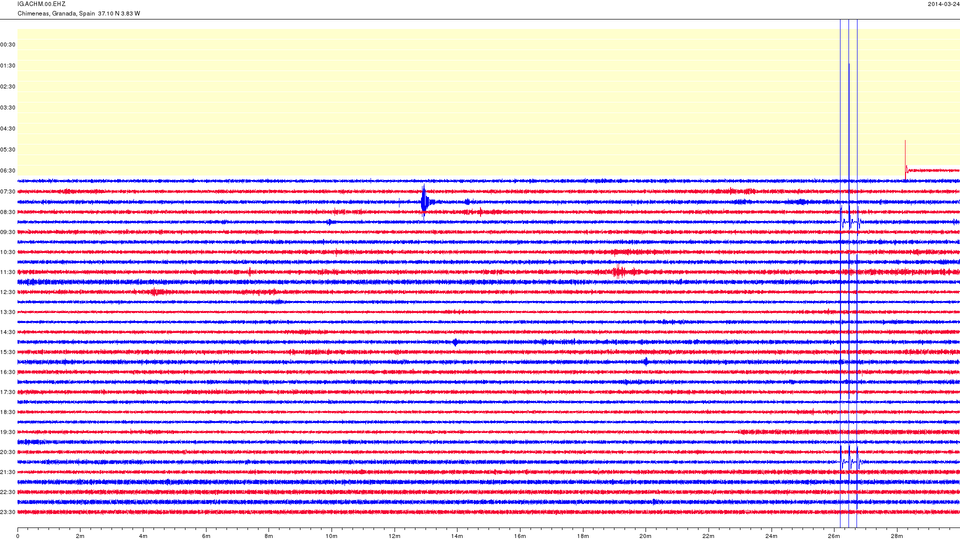960x540 pixels.
Task: Select the 03:30 time label
Action: 8,108
